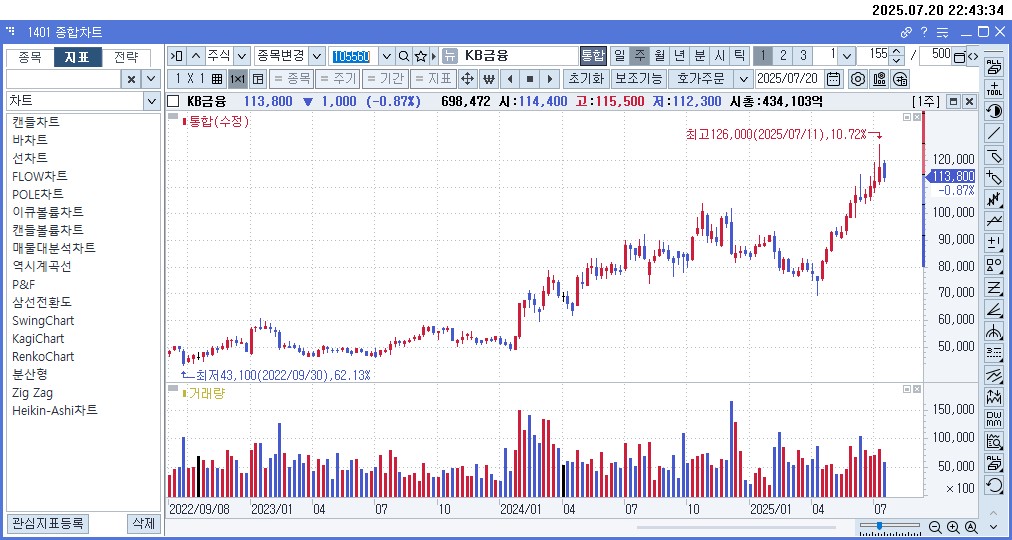Click the link chain icon in title bar

(906, 32)
